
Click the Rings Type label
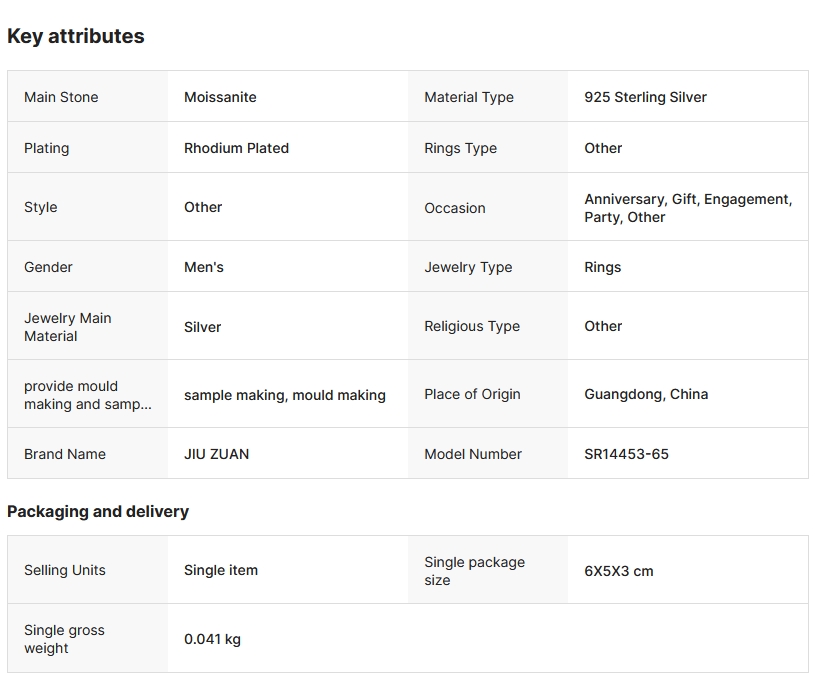coord(460,148)
